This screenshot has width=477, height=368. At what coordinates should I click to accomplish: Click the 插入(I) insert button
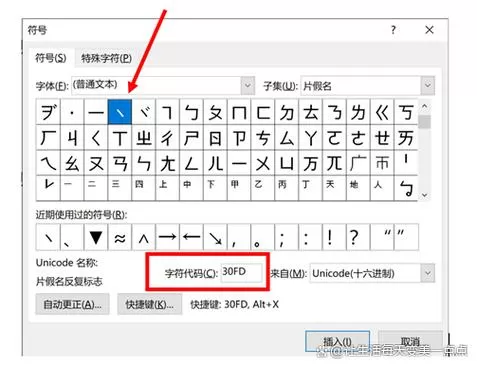pyautogui.click(x=337, y=341)
